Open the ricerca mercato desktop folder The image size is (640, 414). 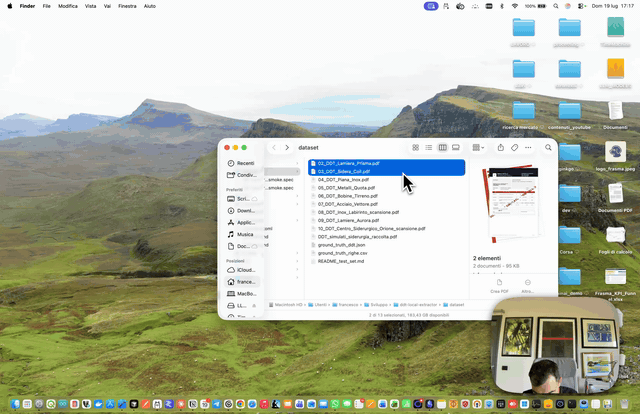coord(524,115)
